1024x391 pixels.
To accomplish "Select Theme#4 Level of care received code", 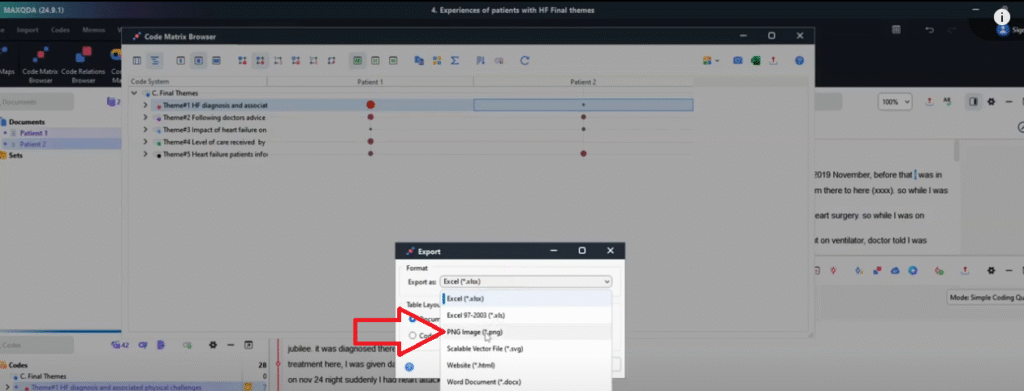I will coord(214,142).
